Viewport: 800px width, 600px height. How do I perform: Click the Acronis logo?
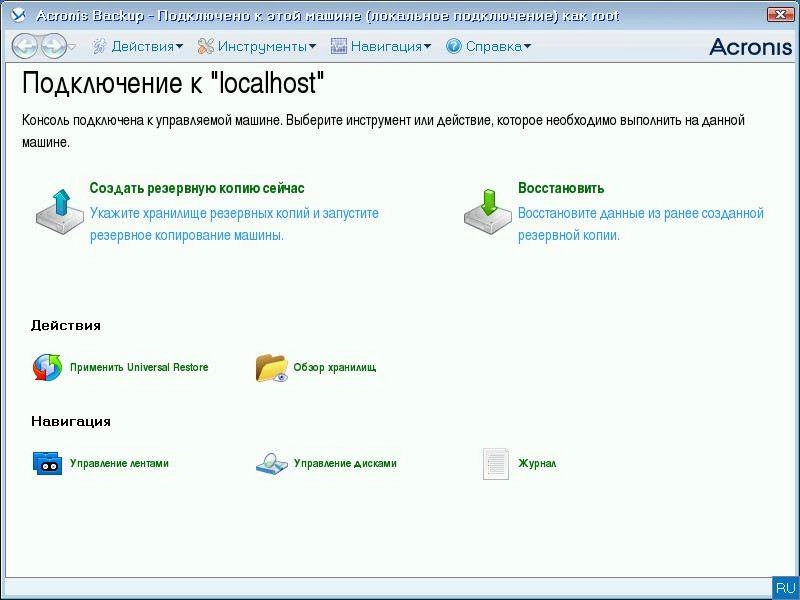[751, 46]
